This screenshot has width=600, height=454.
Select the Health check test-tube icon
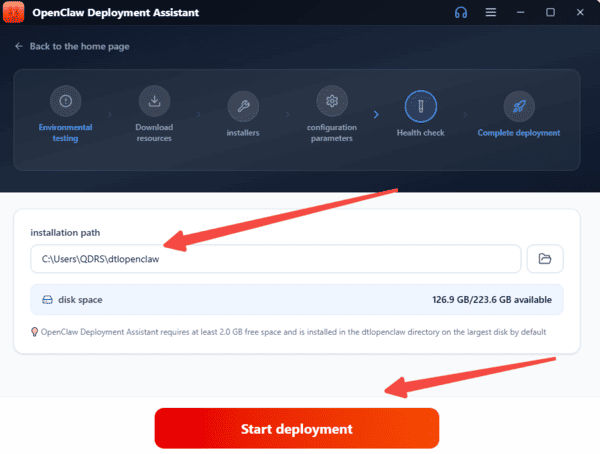click(421, 106)
